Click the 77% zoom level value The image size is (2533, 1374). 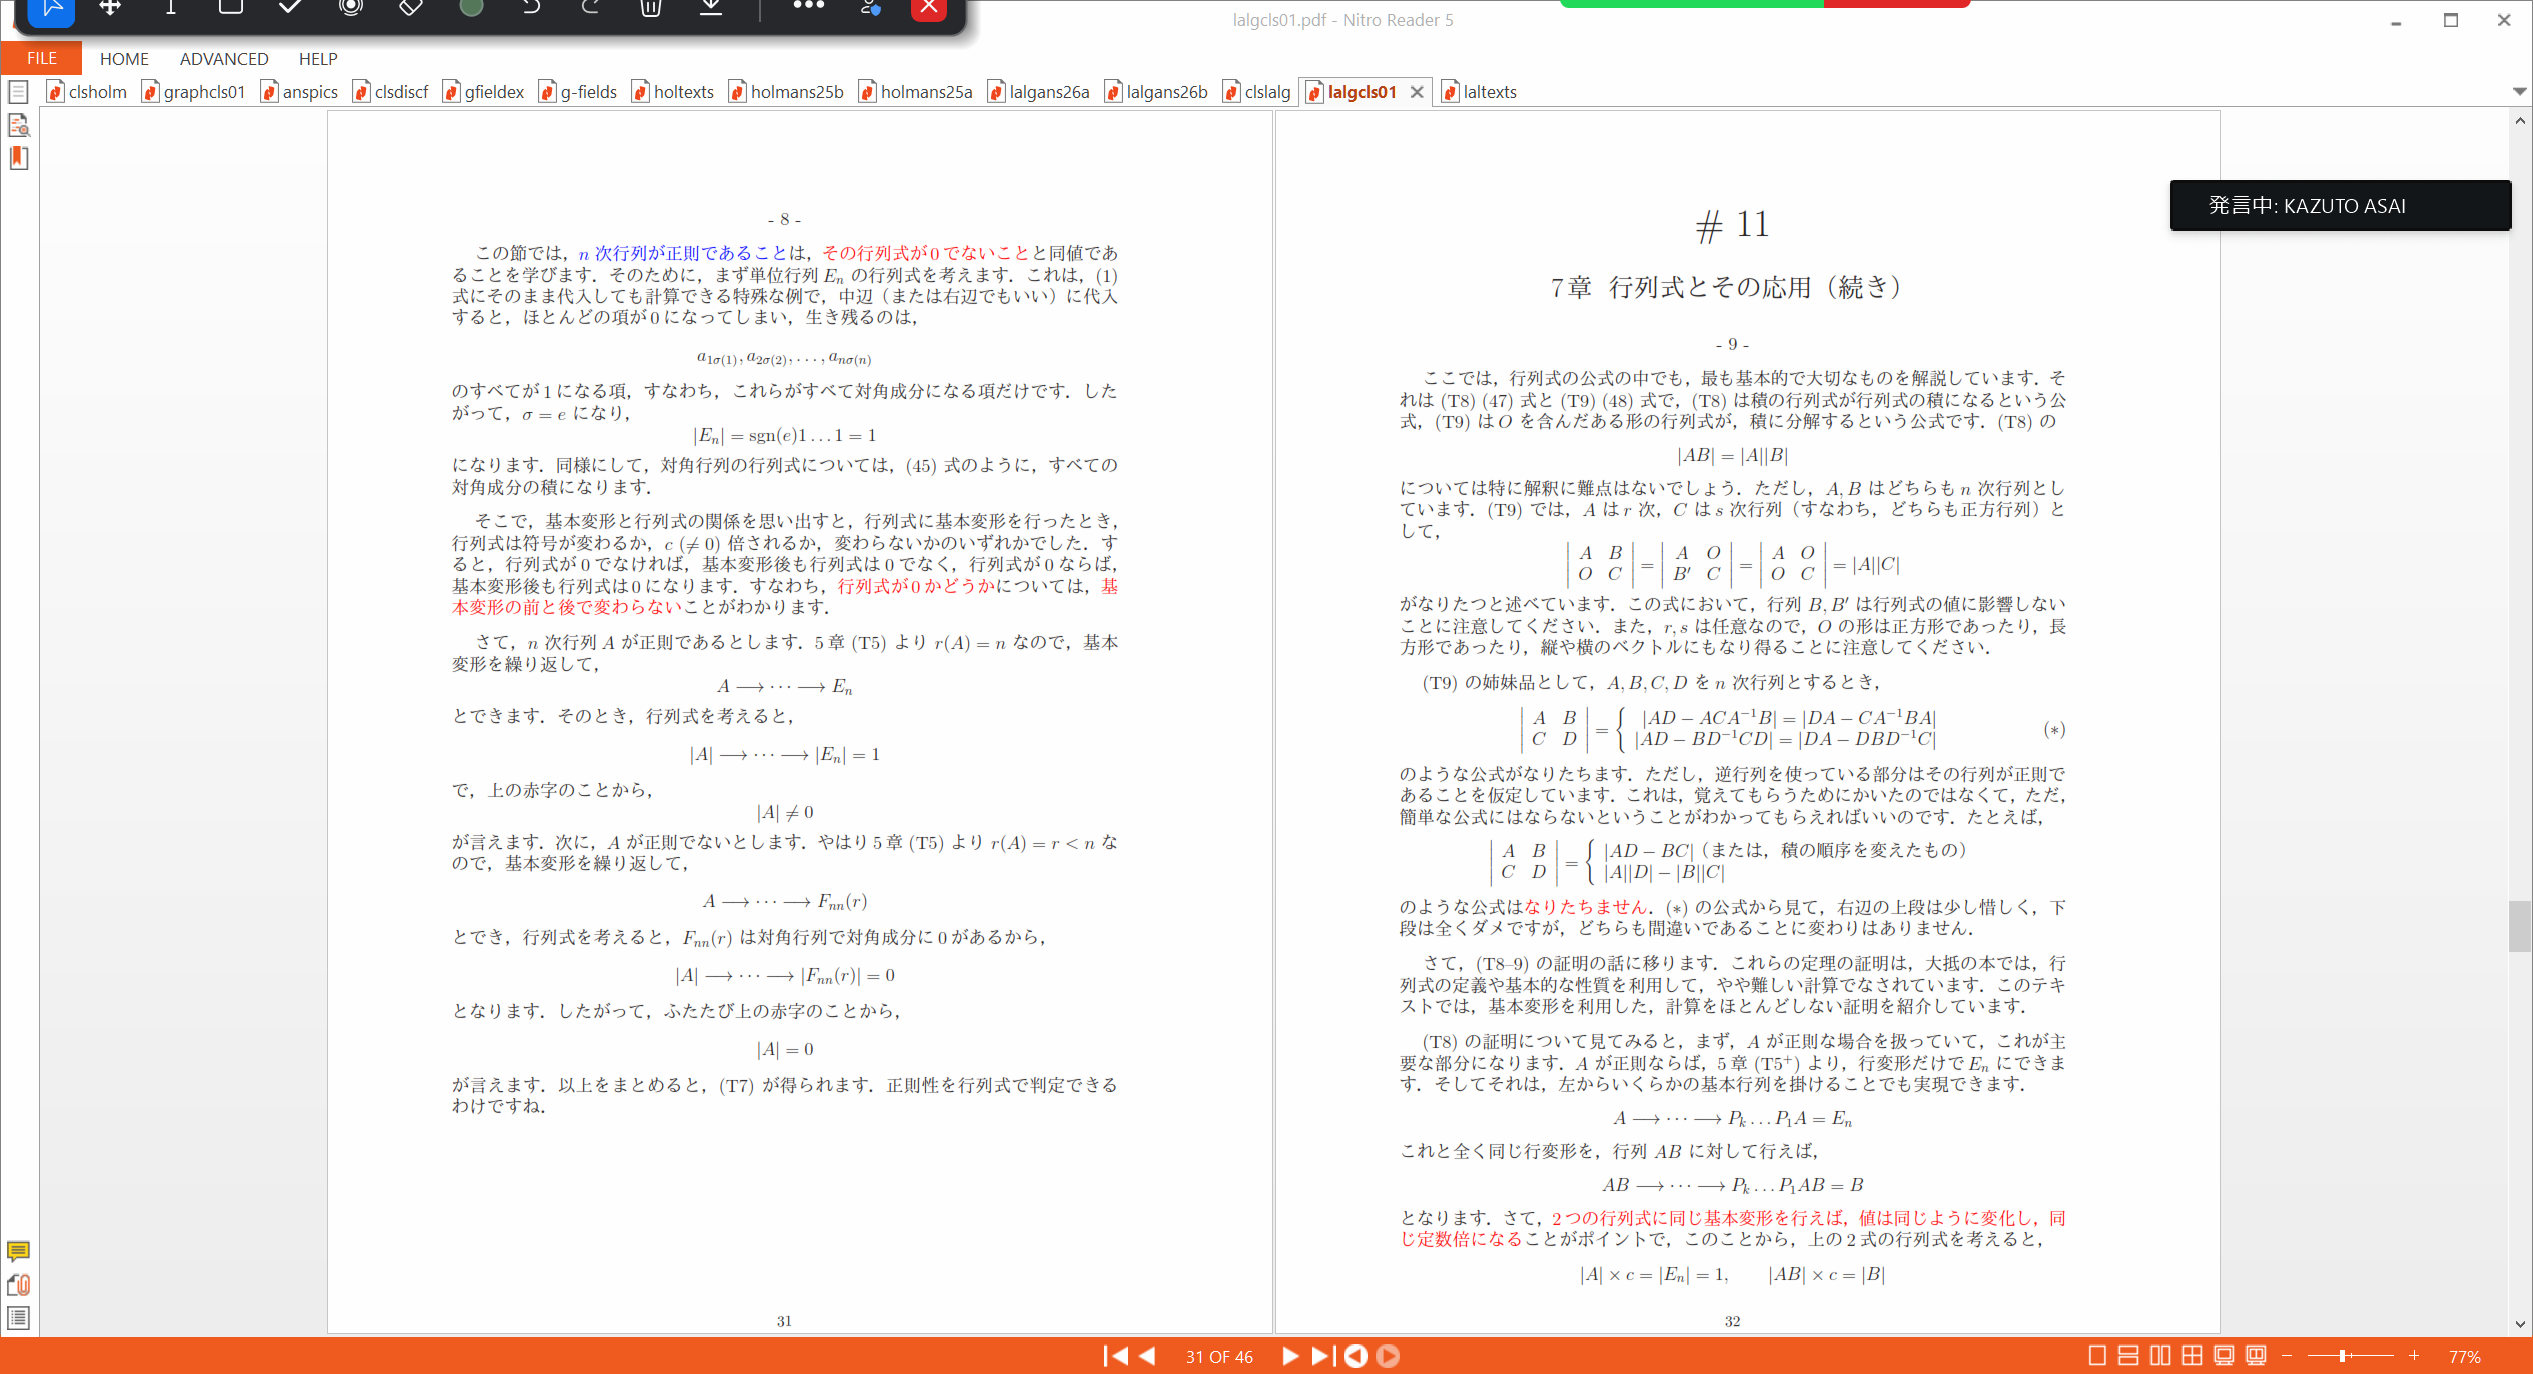point(2464,1357)
